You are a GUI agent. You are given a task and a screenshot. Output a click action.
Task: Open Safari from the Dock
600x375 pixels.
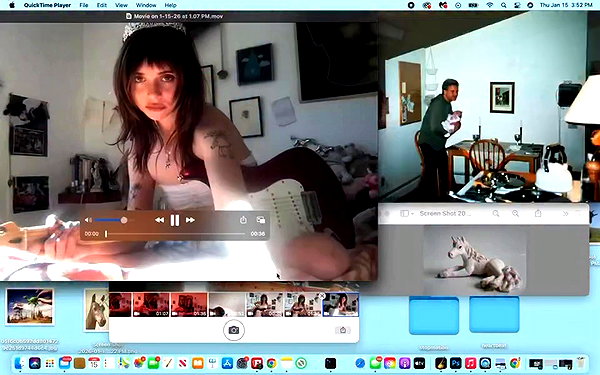(x=360, y=363)
